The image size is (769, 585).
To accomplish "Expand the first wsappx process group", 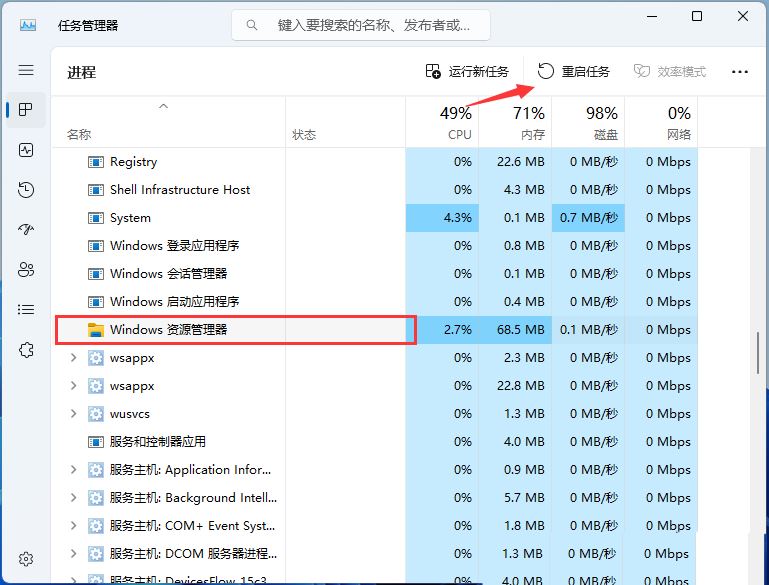I will pos(73,358).
